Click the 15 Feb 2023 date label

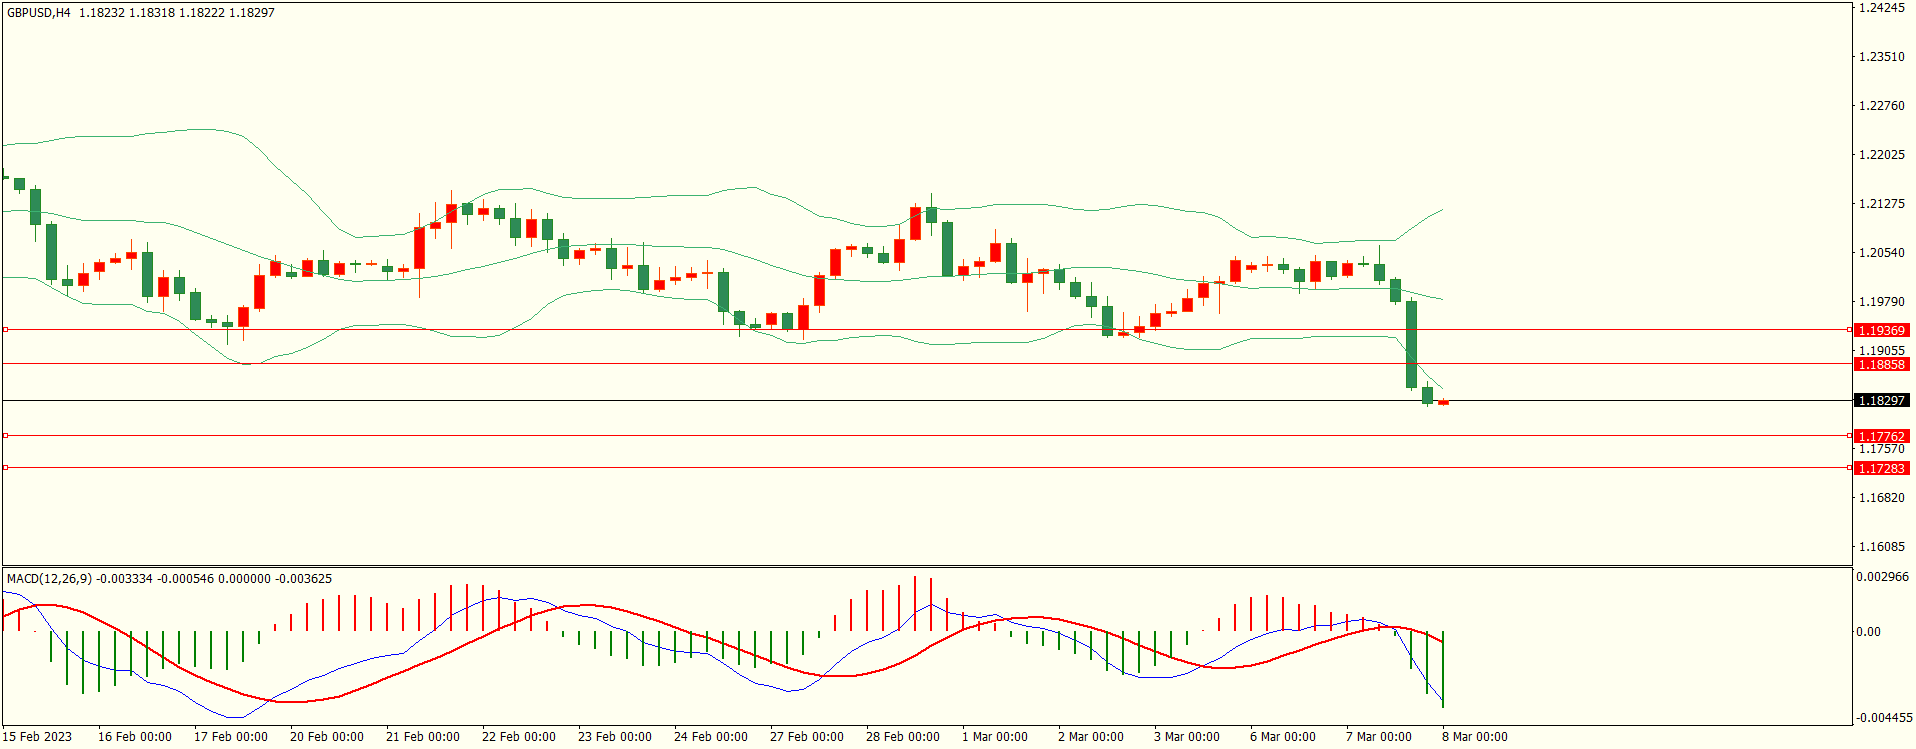[37, 737]
